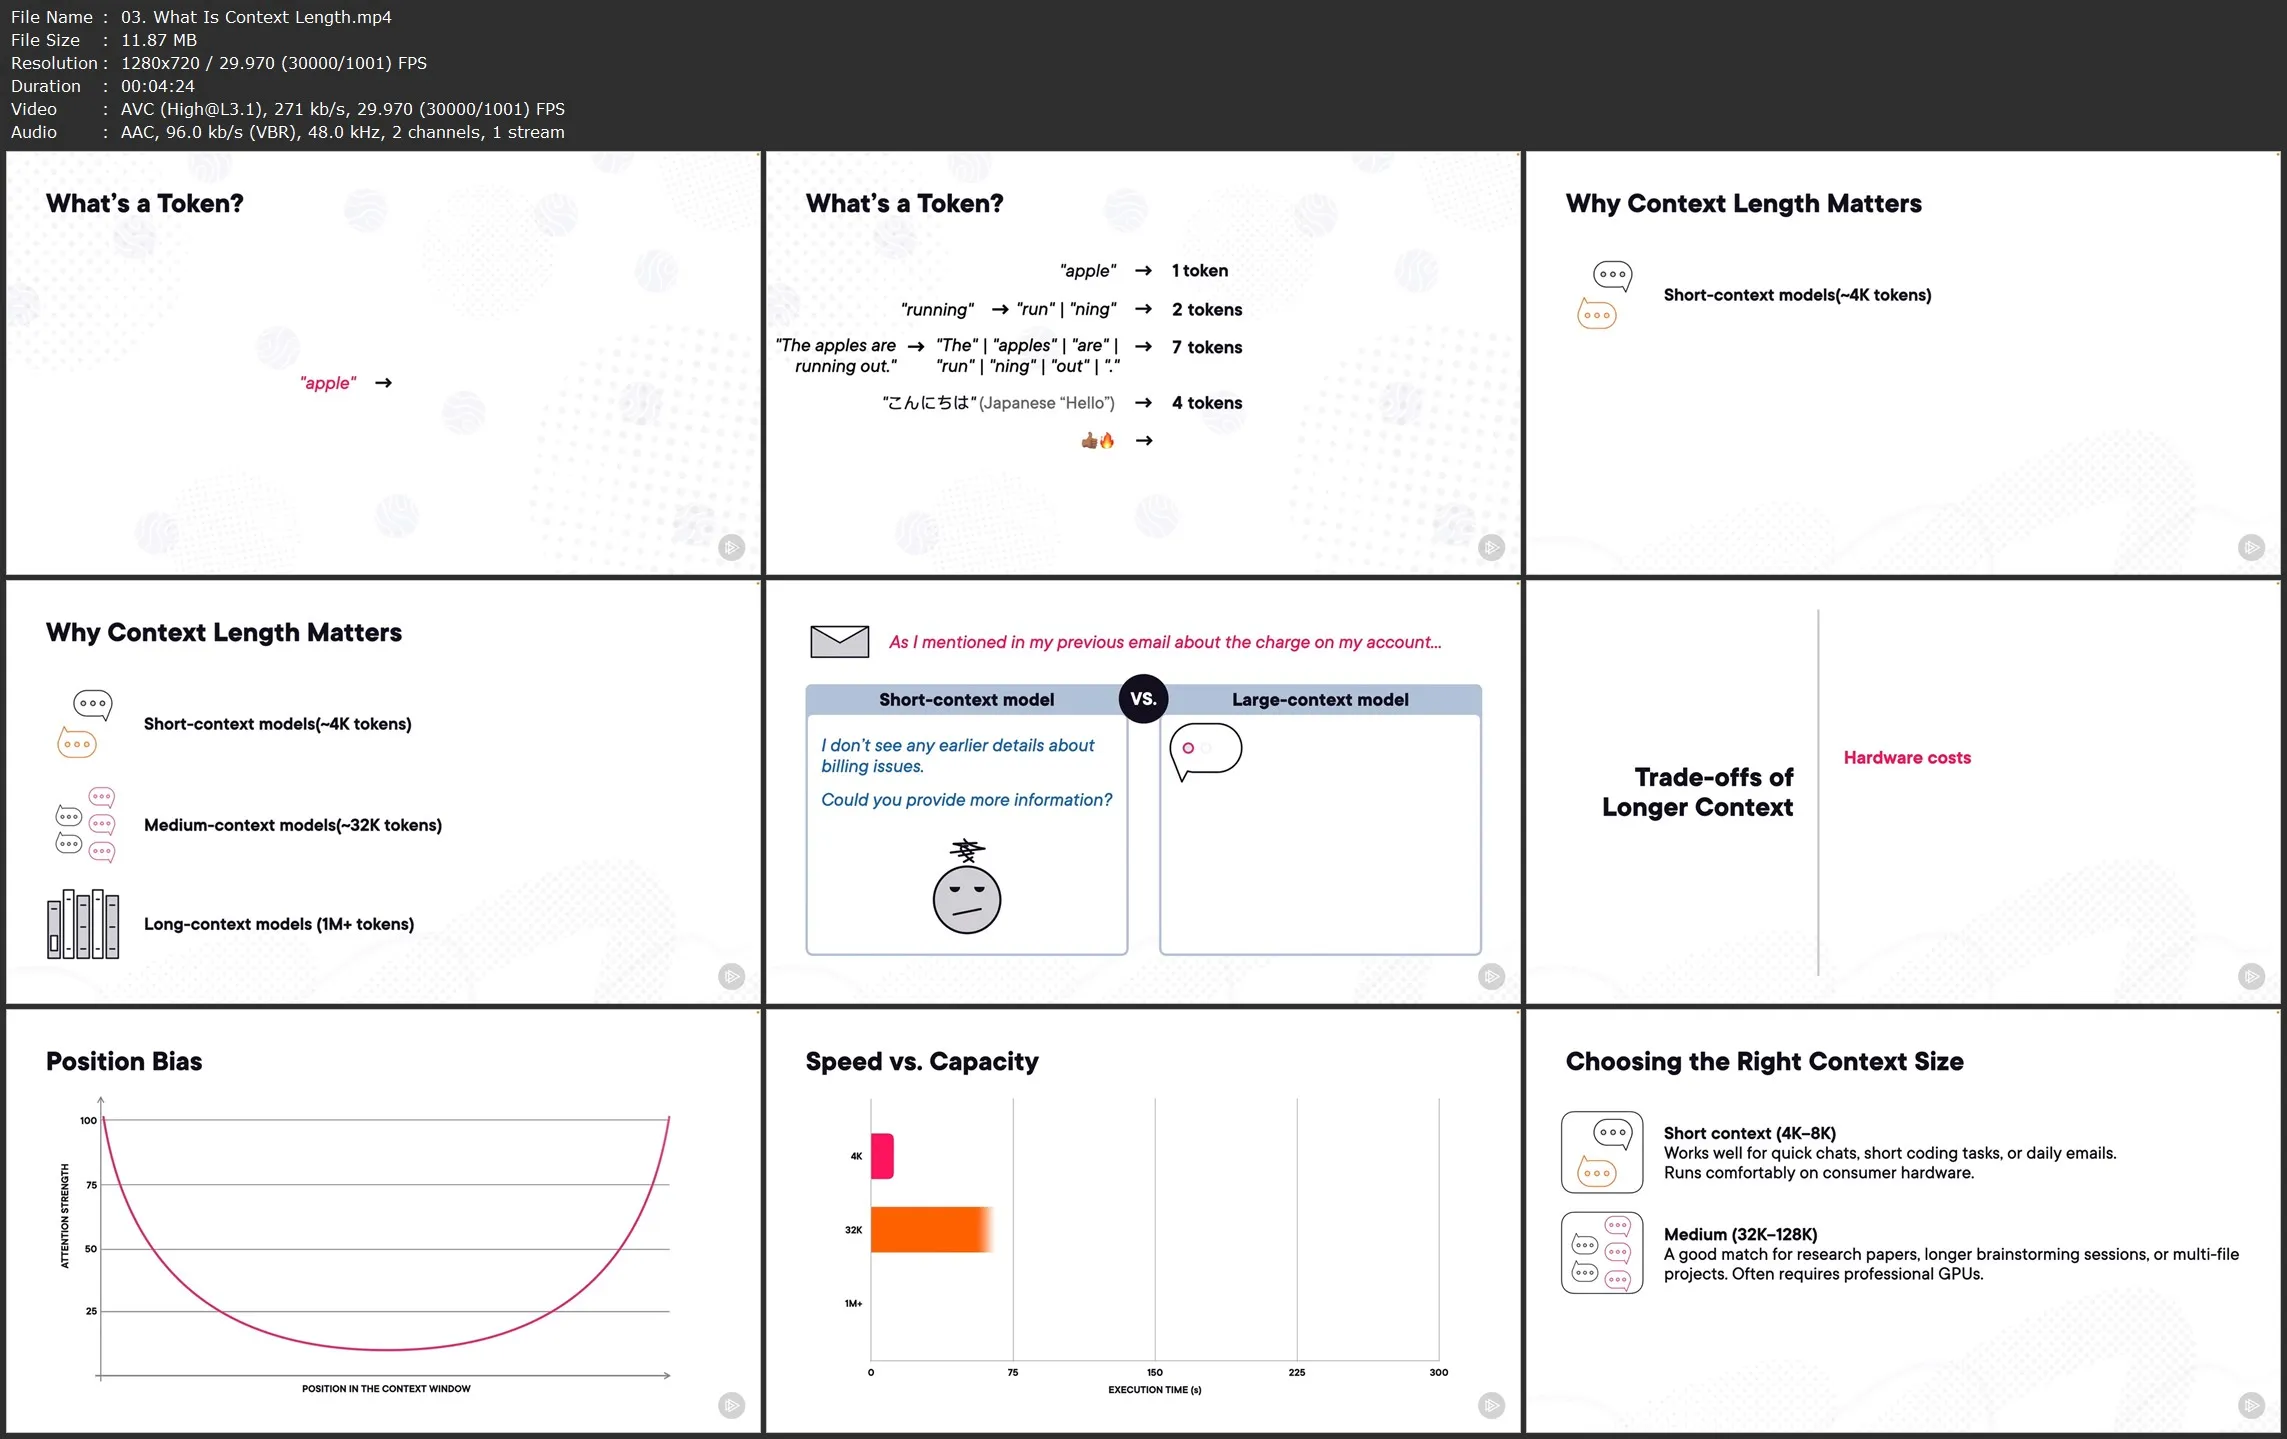This screenshot has width=2287, height=1439.
Task: Click the envelope icon beside the email text
Action: (839, 641)
